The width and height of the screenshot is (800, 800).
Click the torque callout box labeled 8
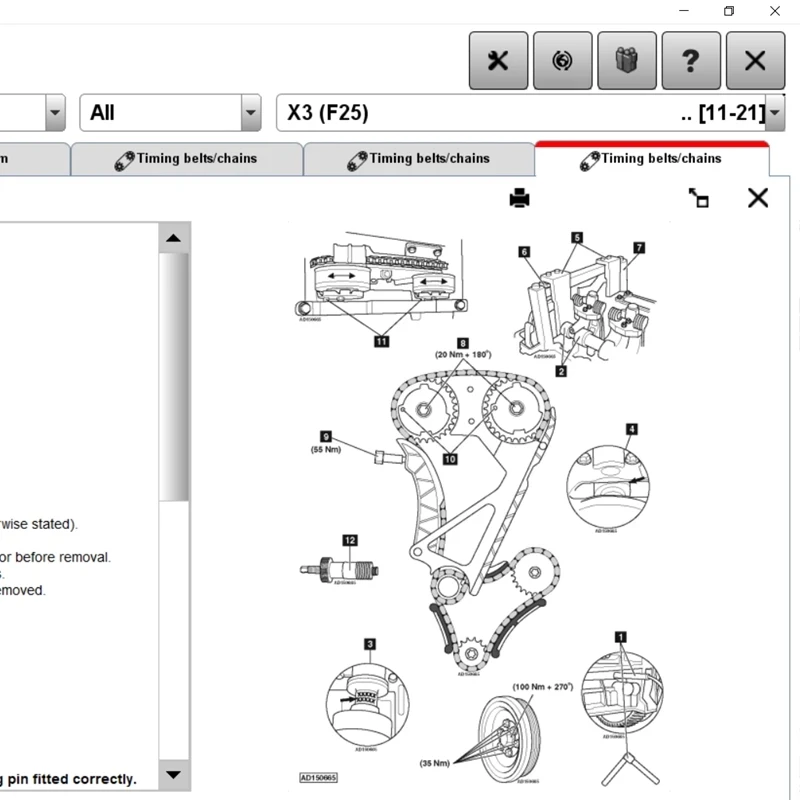pyautogui.click(x=463, y=341)
